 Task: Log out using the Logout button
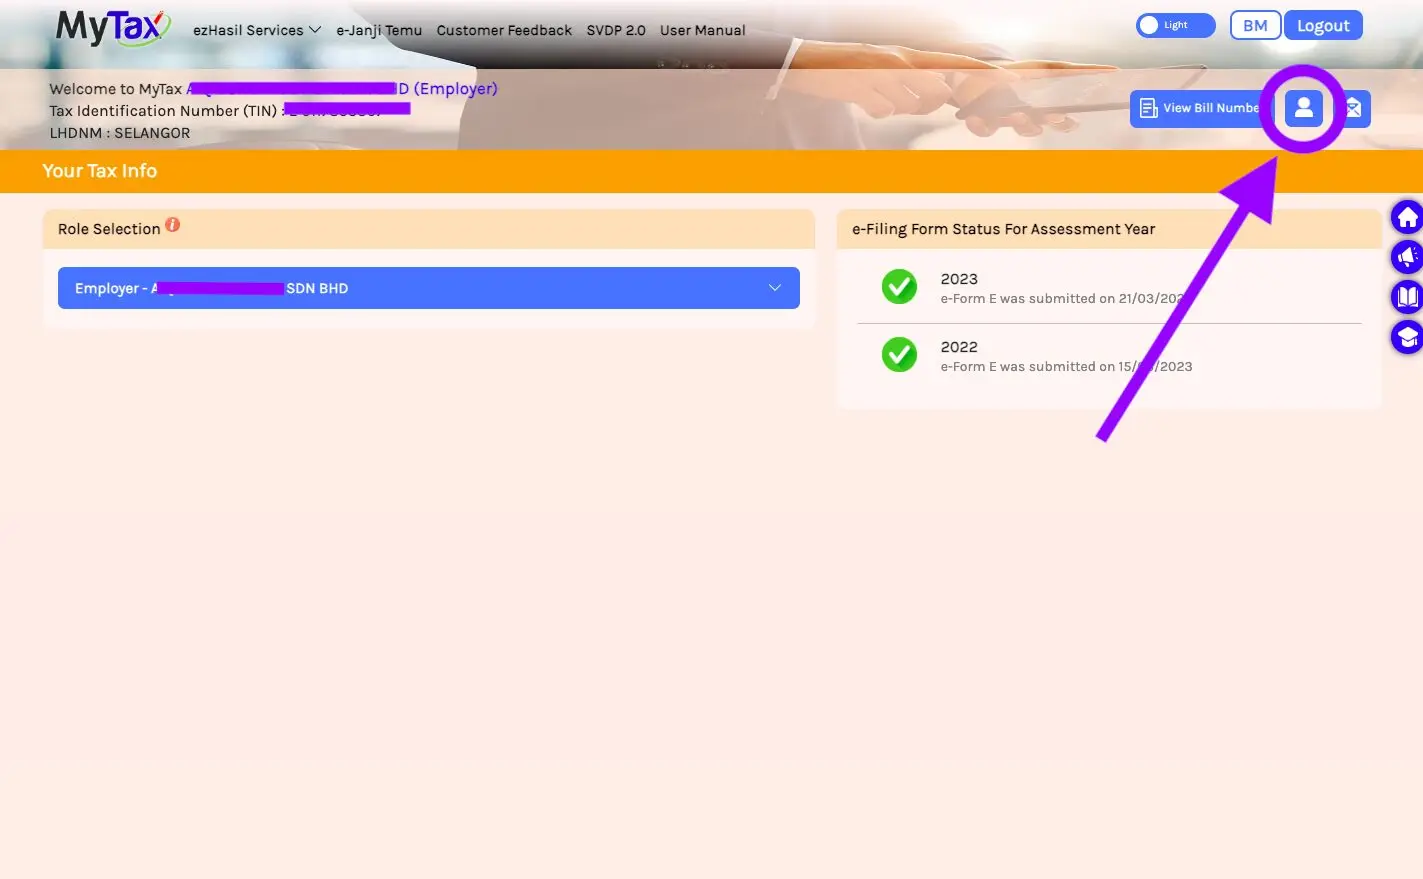tap(1323, 25)
